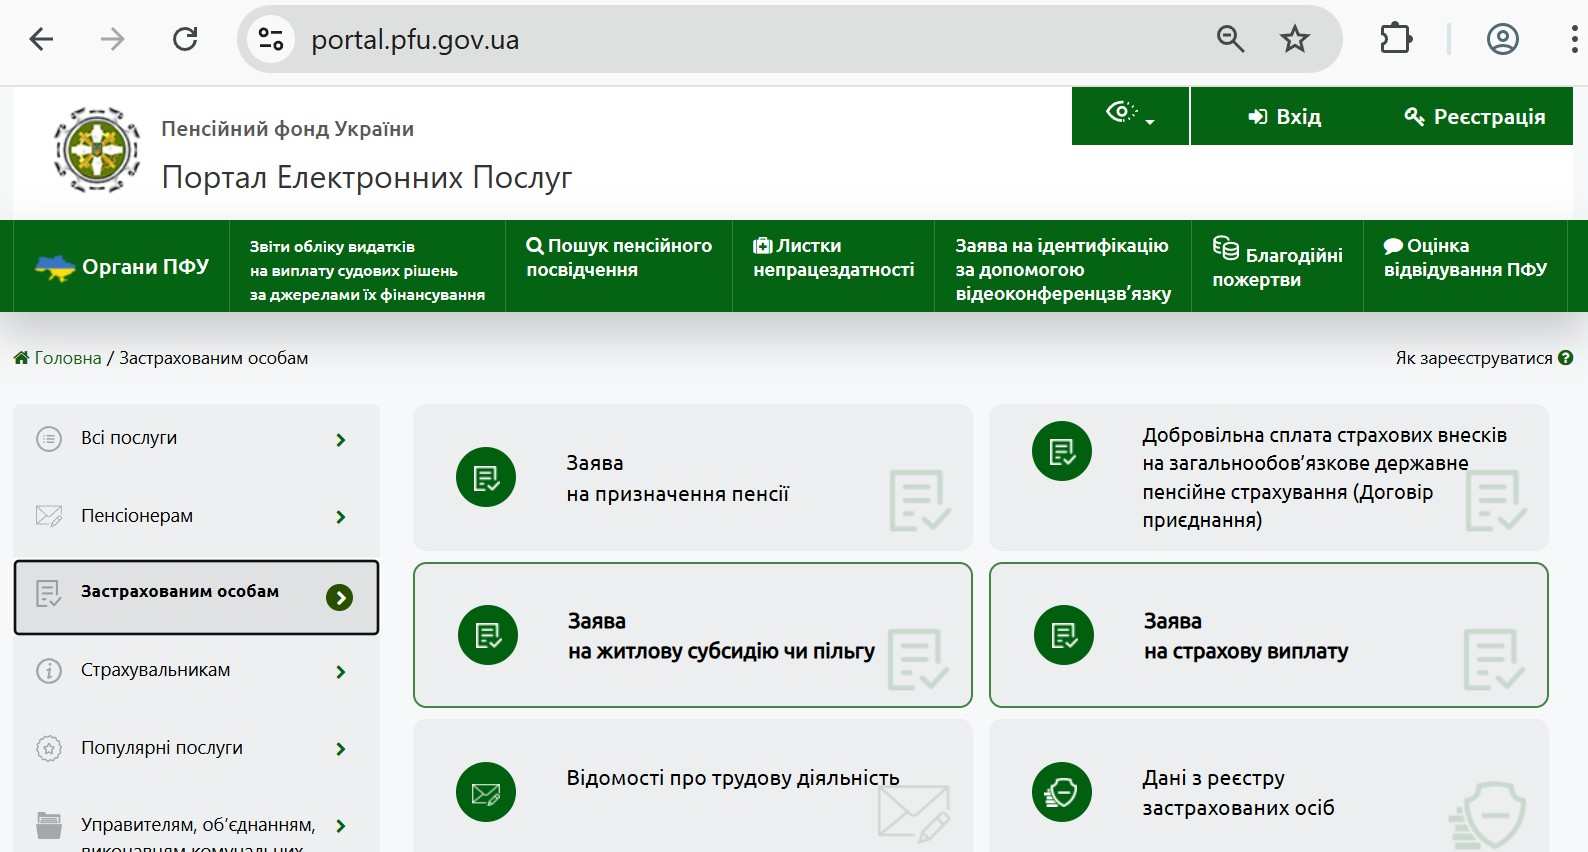Viewport: 1588px width, 852px height.
Task: Click the green icon of Добровільна сплата страхових внесків
Action: click(x=1062, y=451)
